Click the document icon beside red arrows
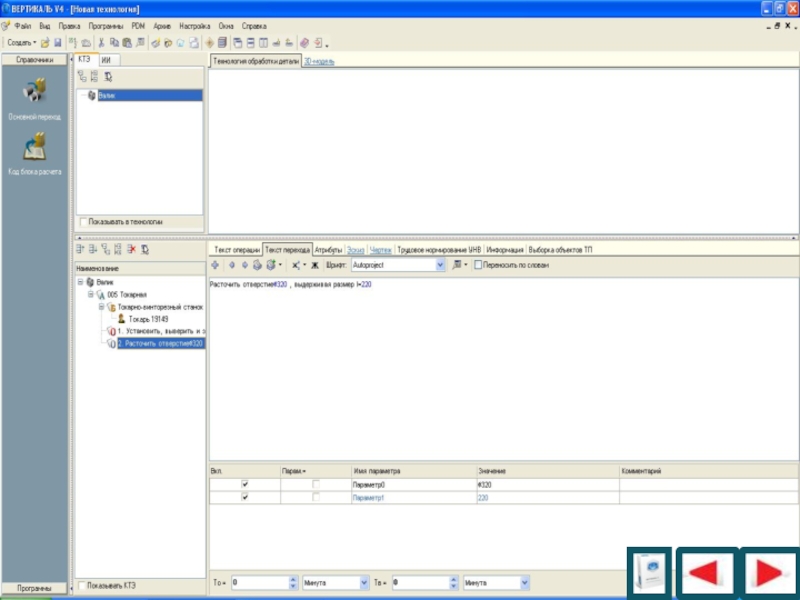Screen dimensions: 800x600 pos(648,574)
